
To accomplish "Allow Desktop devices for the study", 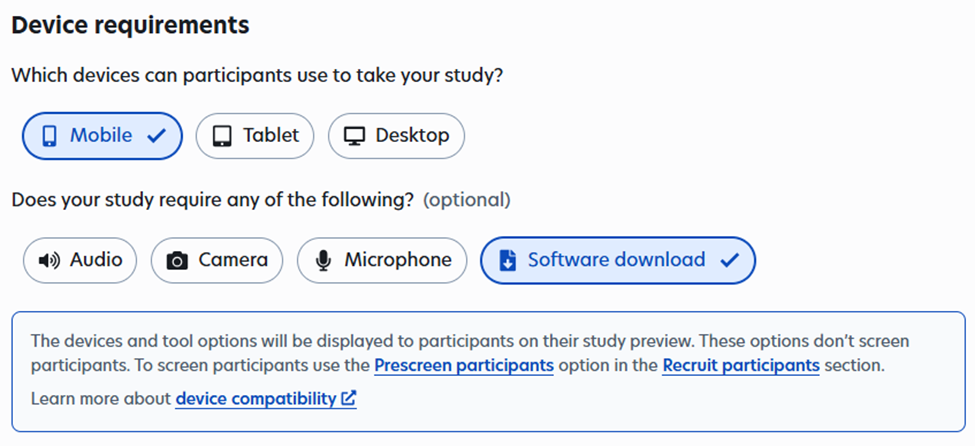I will point(396,136).
